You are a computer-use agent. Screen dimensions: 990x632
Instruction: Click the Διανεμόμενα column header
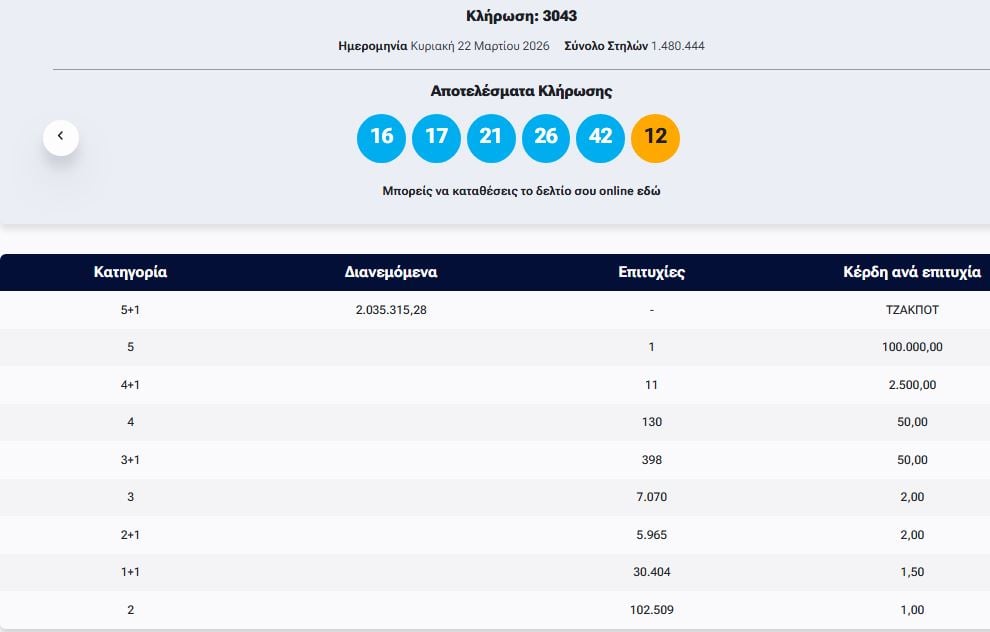pos(391,272)
